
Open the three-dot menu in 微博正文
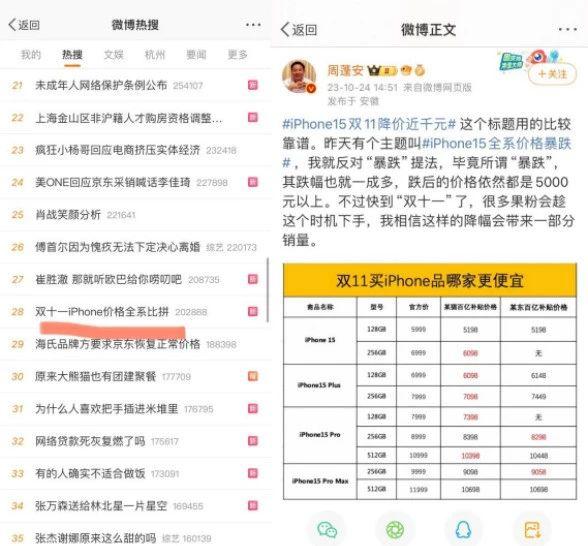[567, 29]
